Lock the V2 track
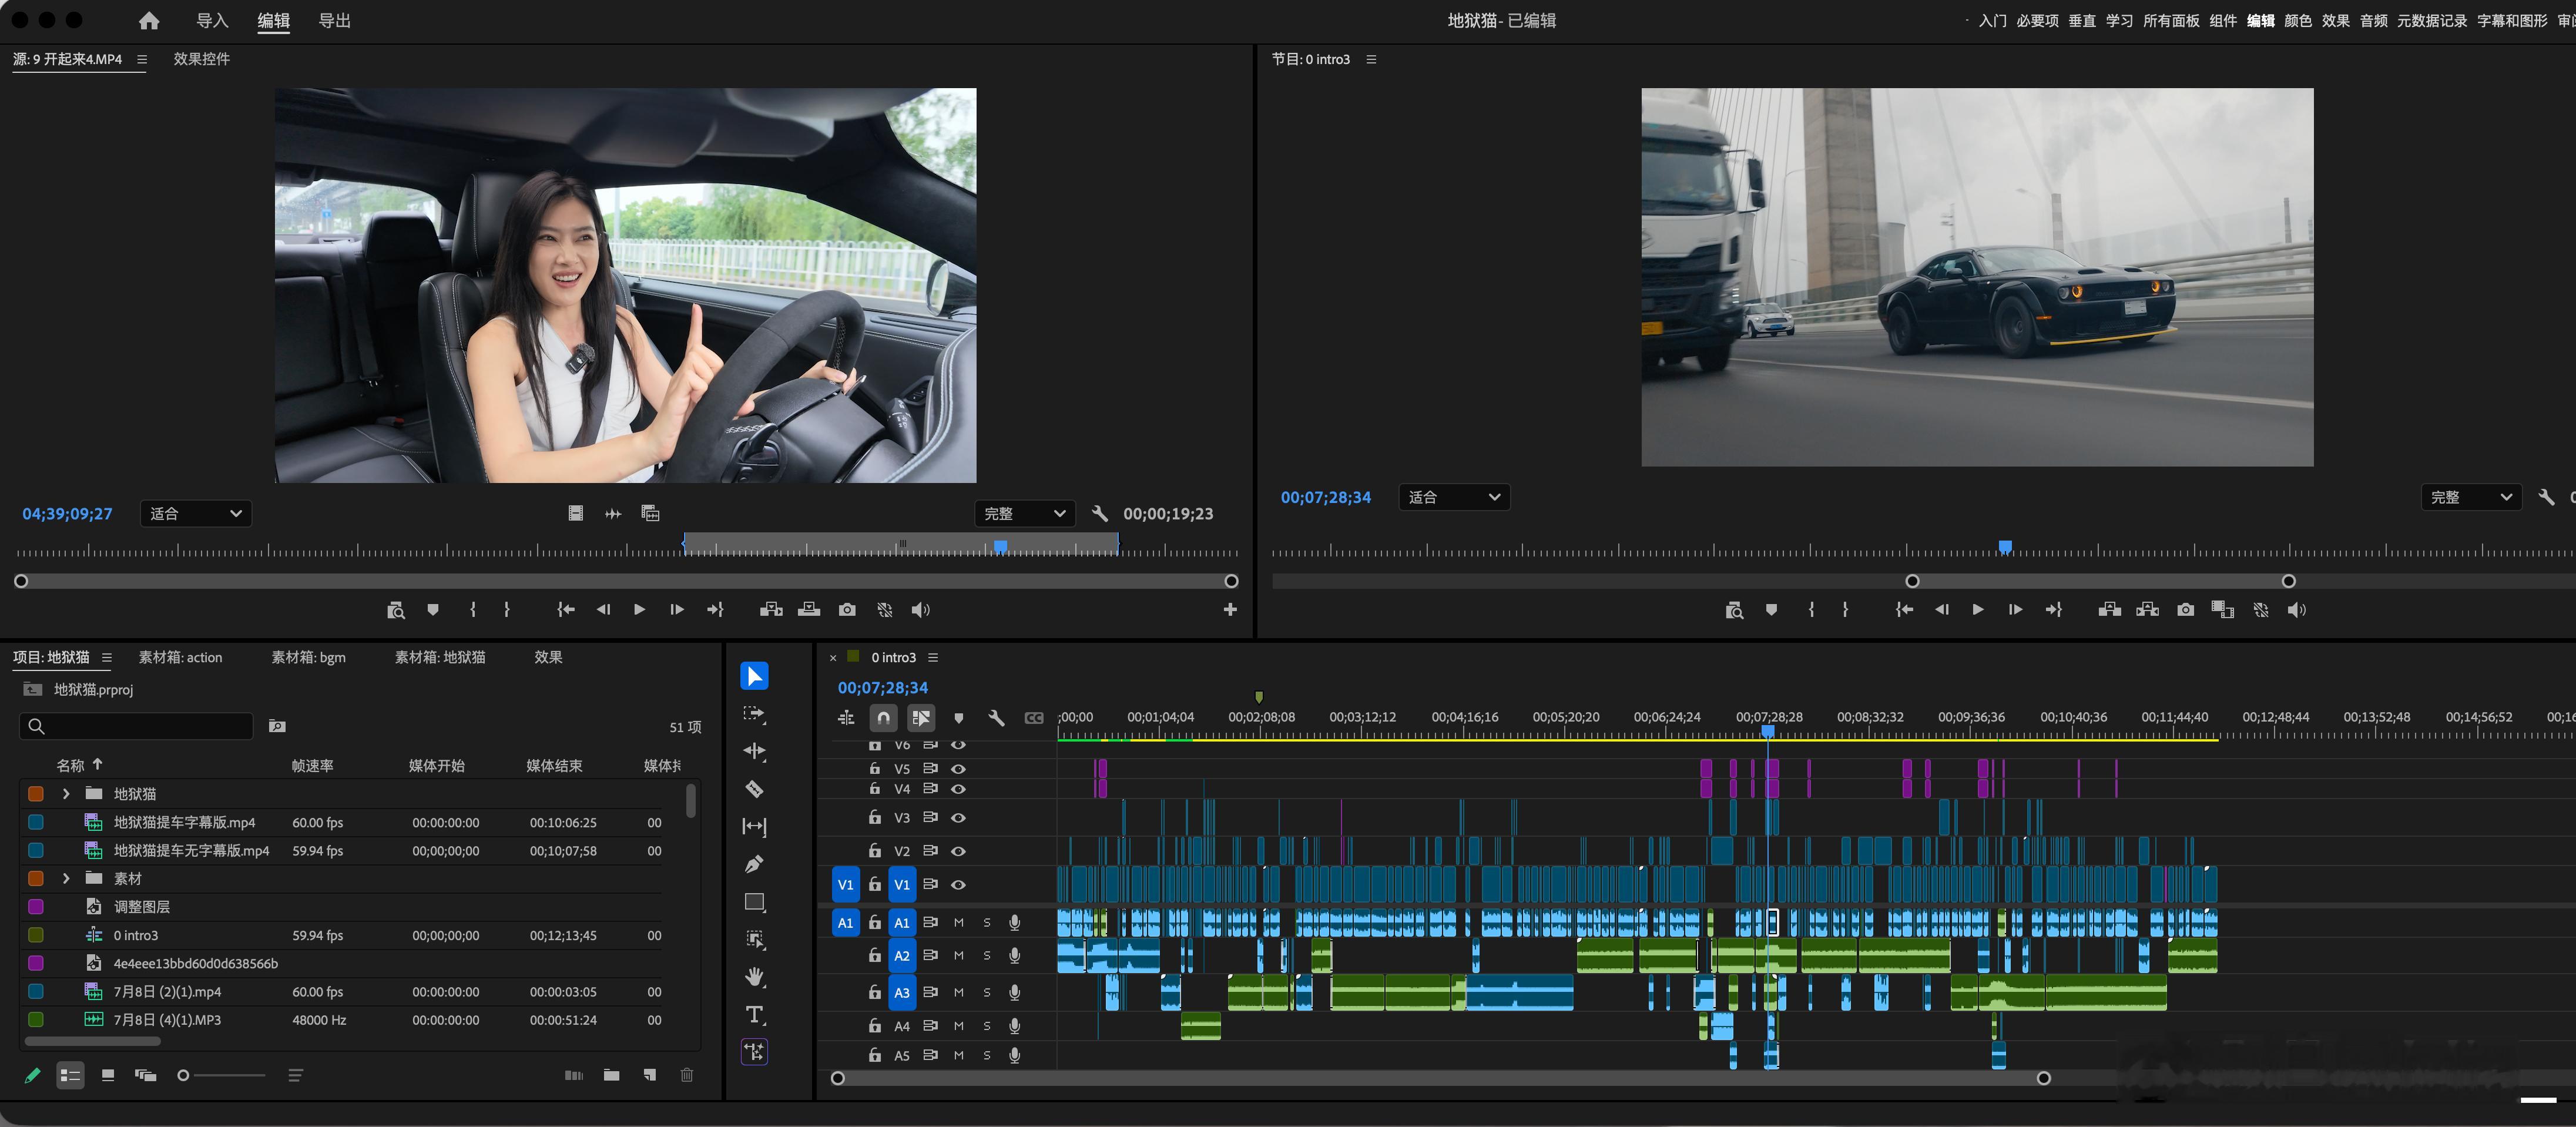 pyautogui.click(x=874, y=850)
